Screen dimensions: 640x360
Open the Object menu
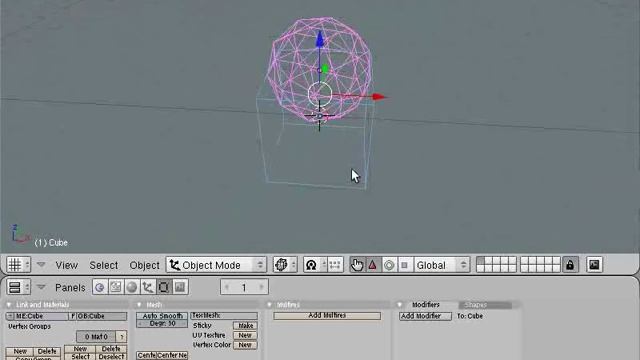click(144, 265)
